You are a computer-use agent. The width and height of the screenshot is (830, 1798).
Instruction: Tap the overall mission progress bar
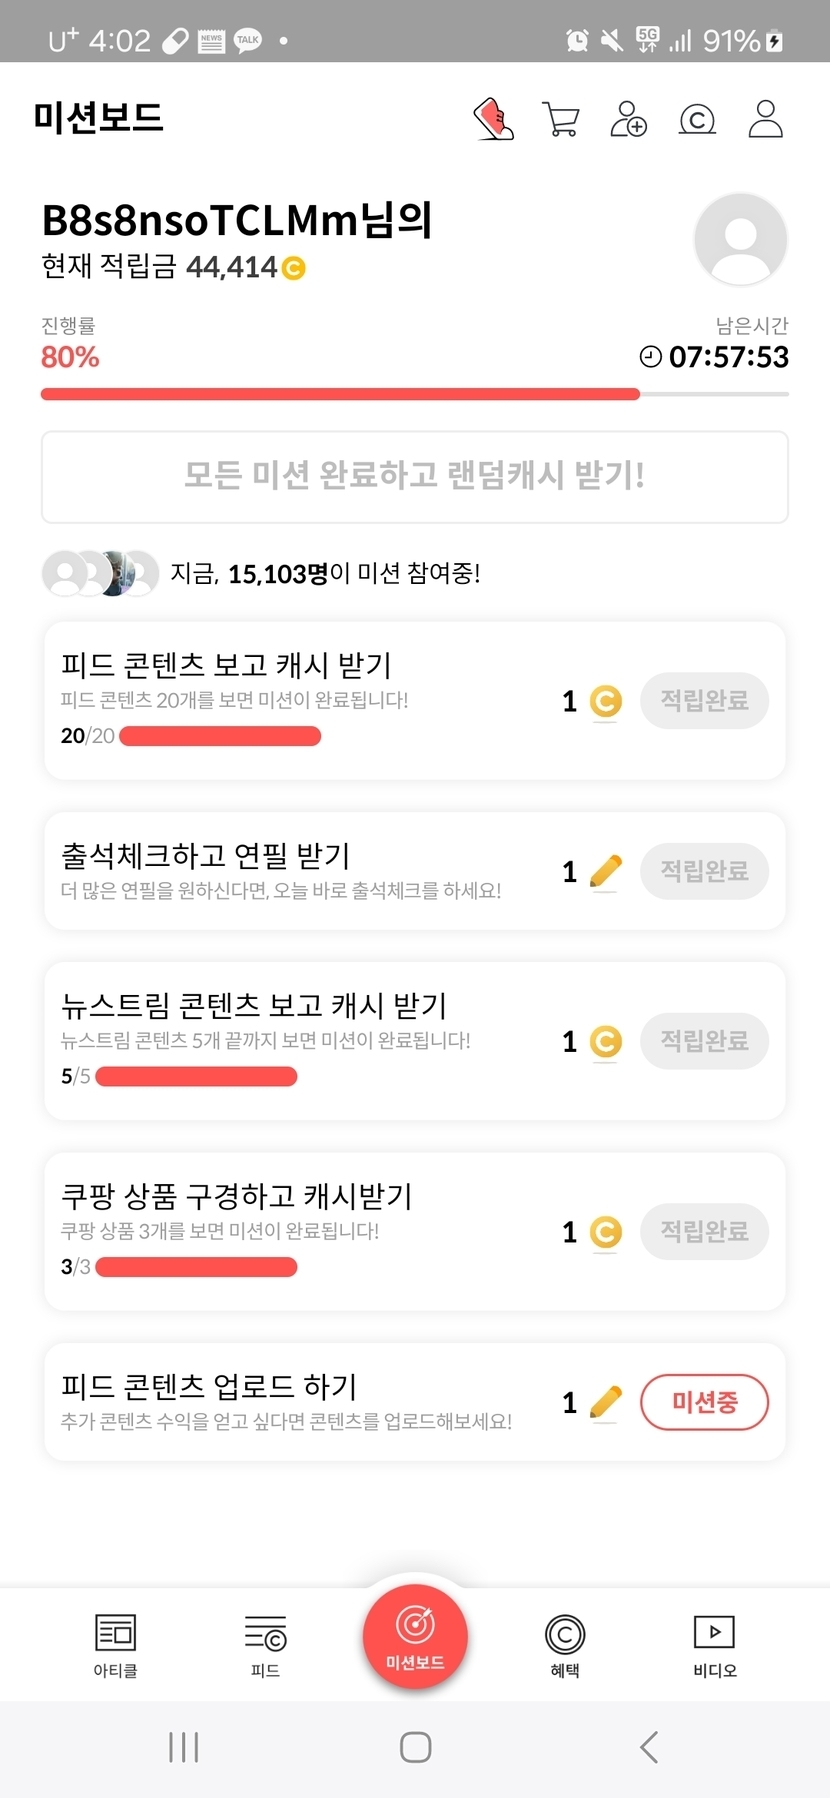pyautogui.click(x=415, y=394)
